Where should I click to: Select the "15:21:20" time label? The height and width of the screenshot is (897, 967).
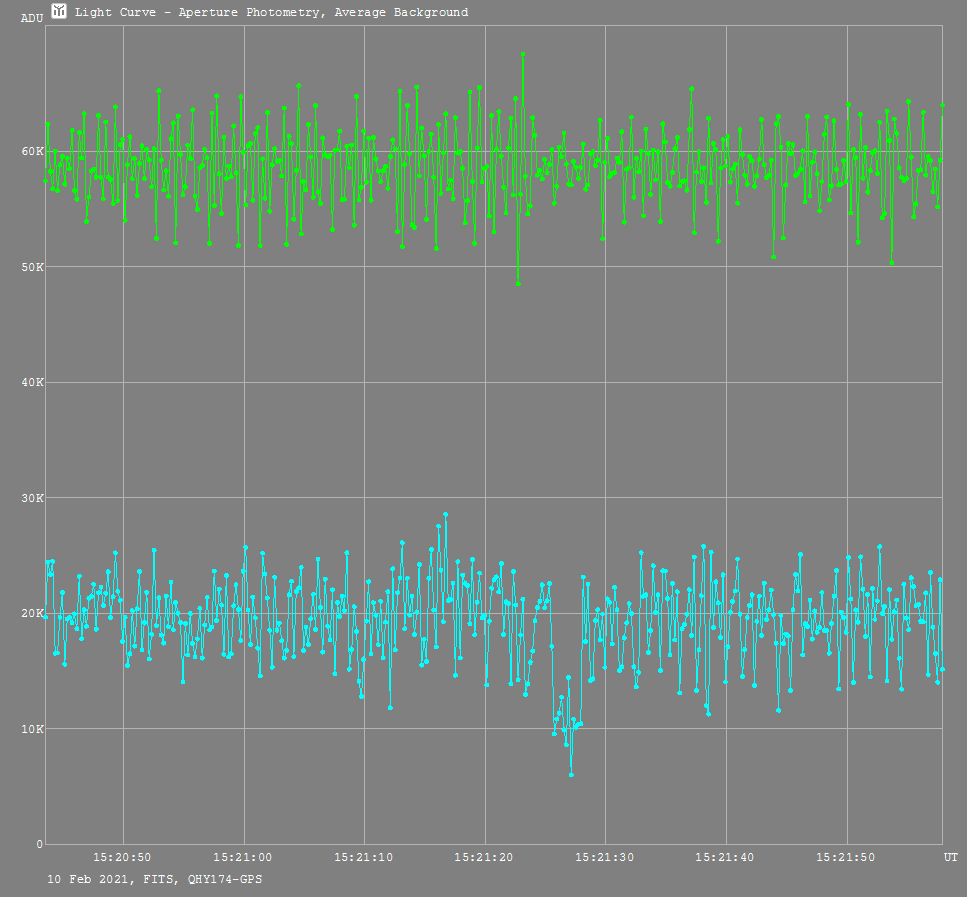coord(484,857)
